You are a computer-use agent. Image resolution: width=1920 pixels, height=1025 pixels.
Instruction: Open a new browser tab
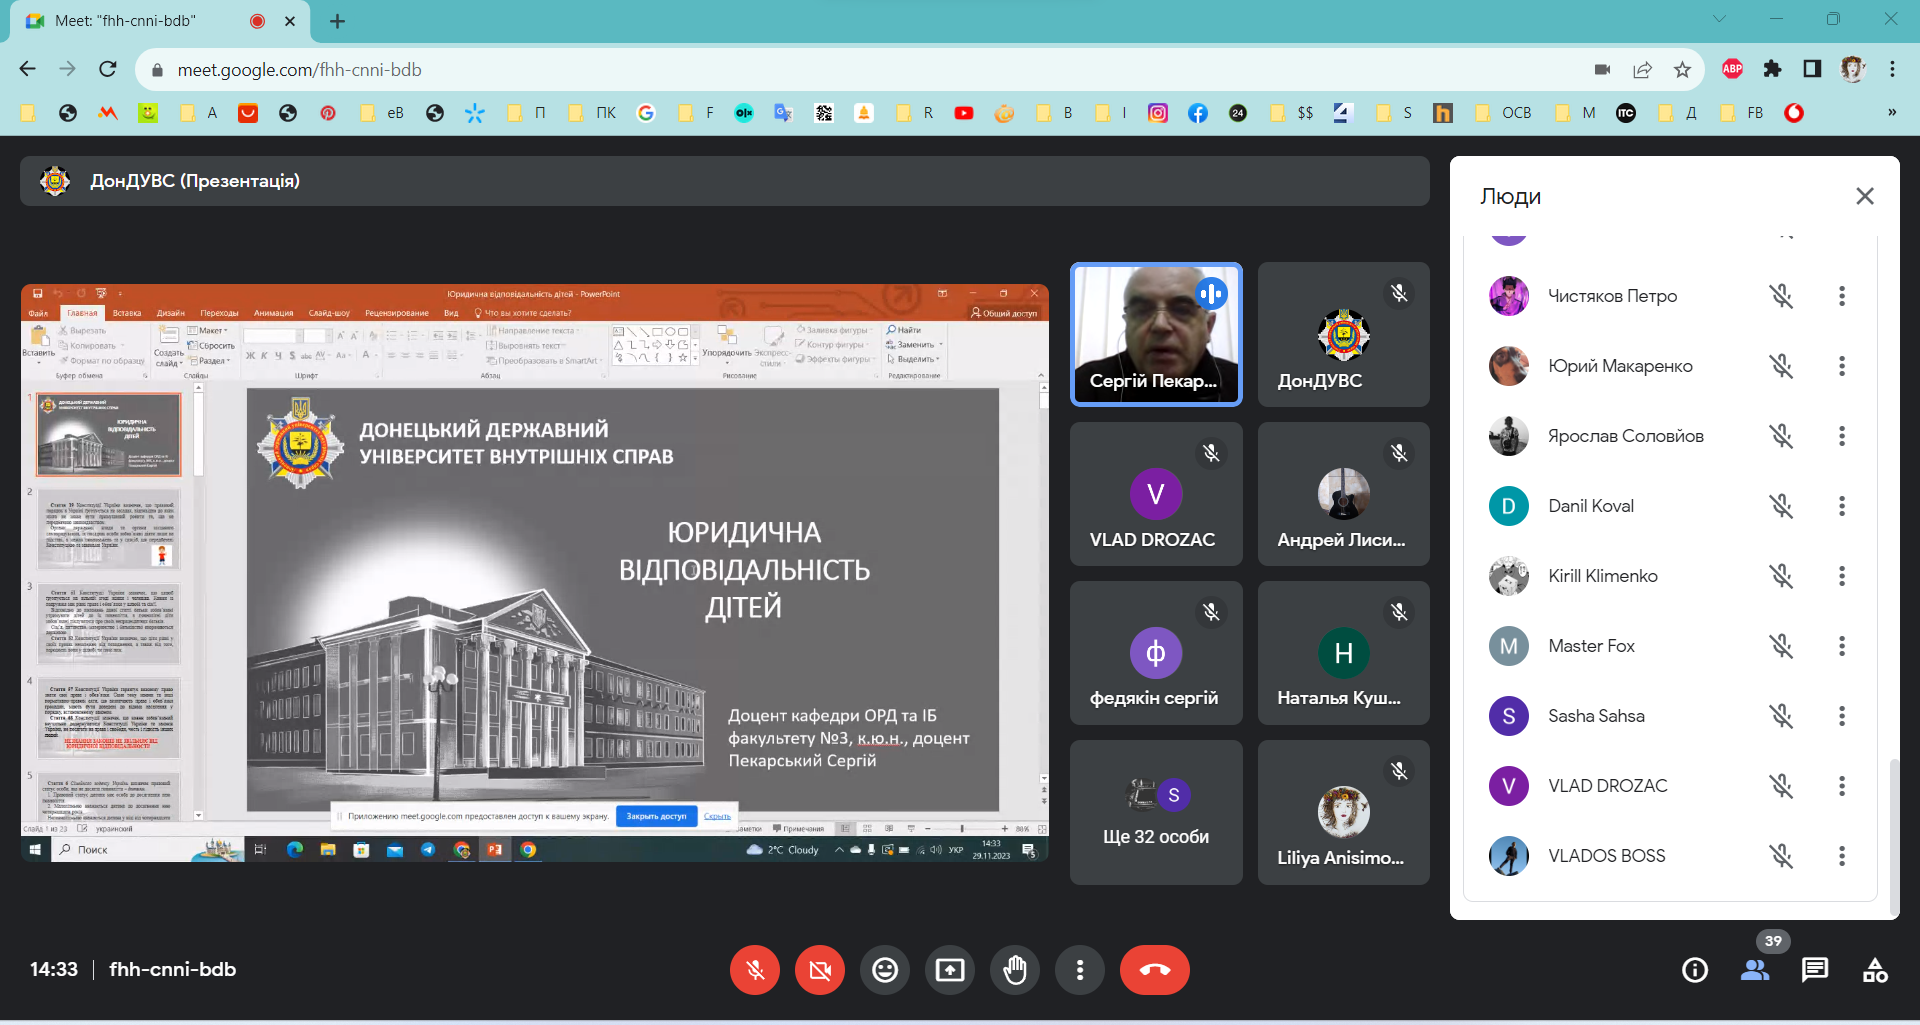tap(337, 21)
